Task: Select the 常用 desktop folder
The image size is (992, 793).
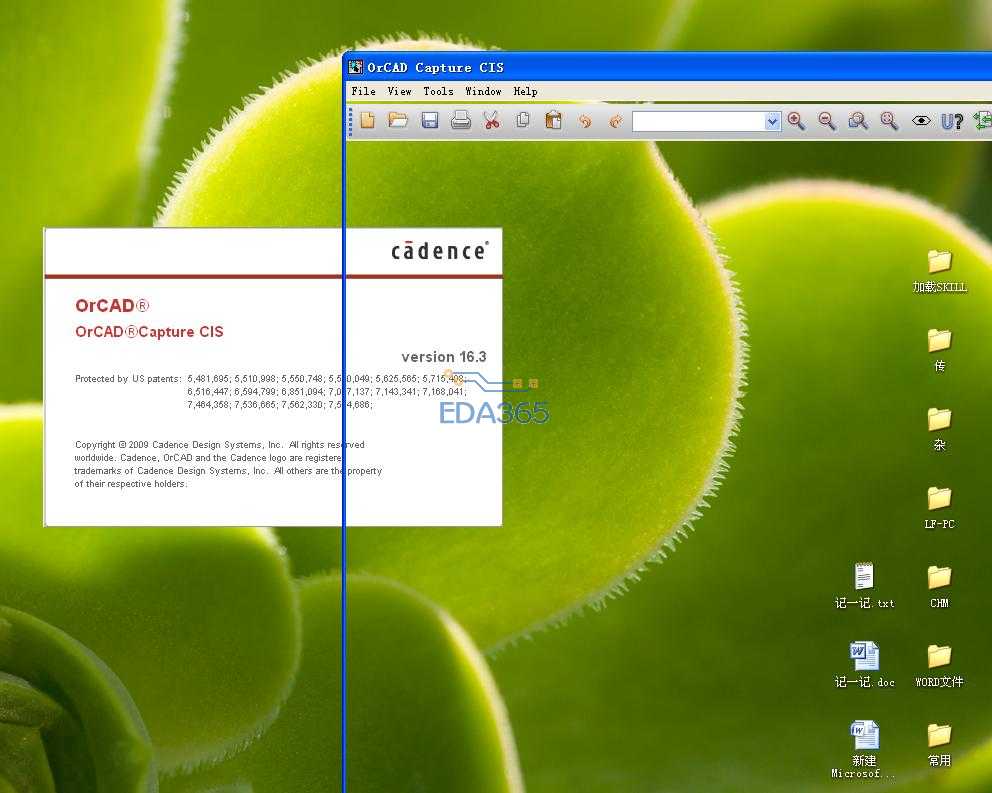Action: pos(939,745)
